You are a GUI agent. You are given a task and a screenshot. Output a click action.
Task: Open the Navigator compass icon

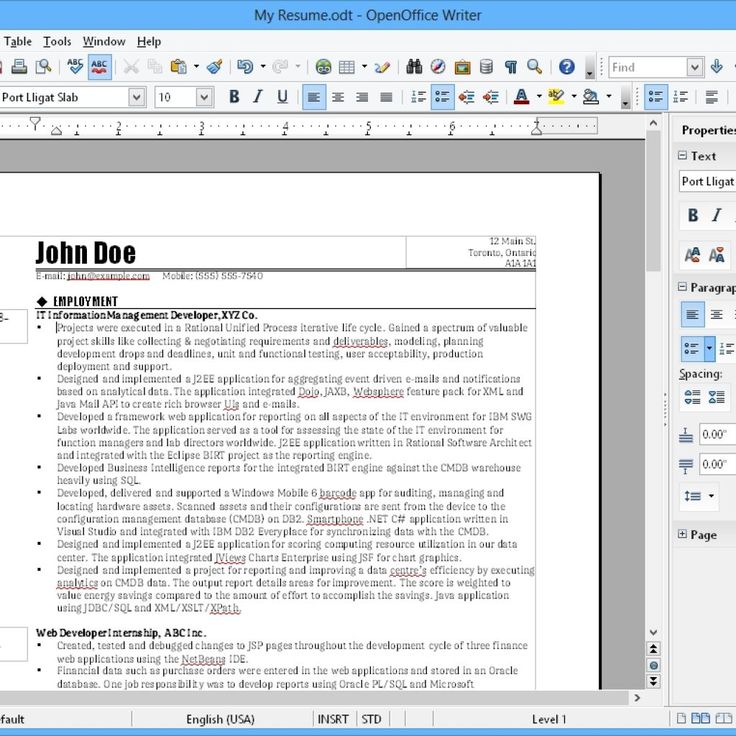438,67
